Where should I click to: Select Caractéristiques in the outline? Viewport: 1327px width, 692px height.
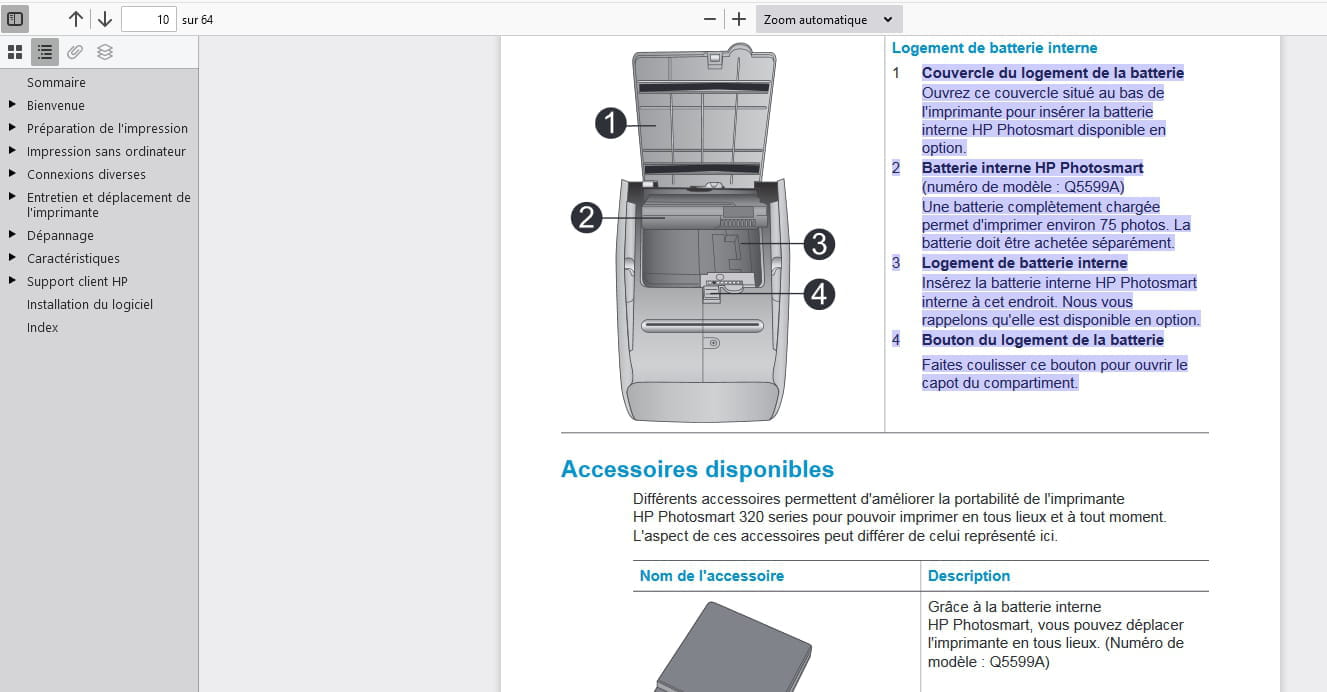tap(73, 259)
